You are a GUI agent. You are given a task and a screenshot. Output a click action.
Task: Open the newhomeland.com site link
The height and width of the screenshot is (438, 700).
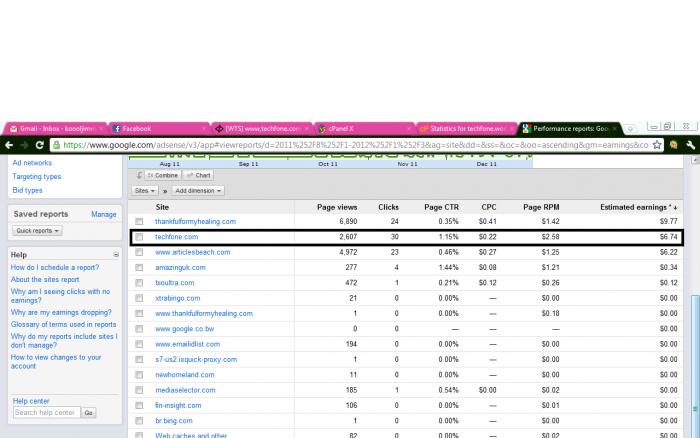[185, 375]
